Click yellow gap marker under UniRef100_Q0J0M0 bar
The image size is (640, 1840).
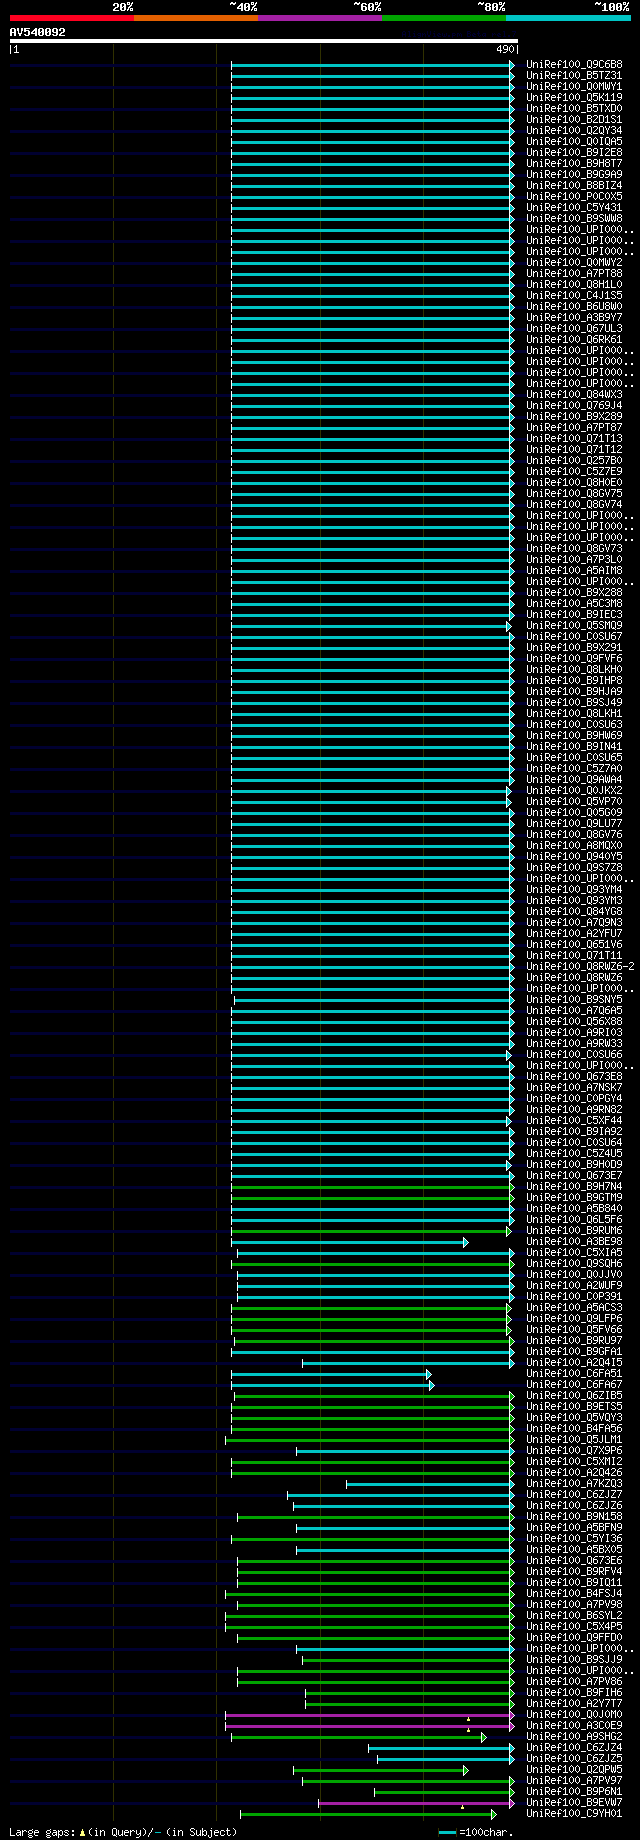pos(468,1720)
